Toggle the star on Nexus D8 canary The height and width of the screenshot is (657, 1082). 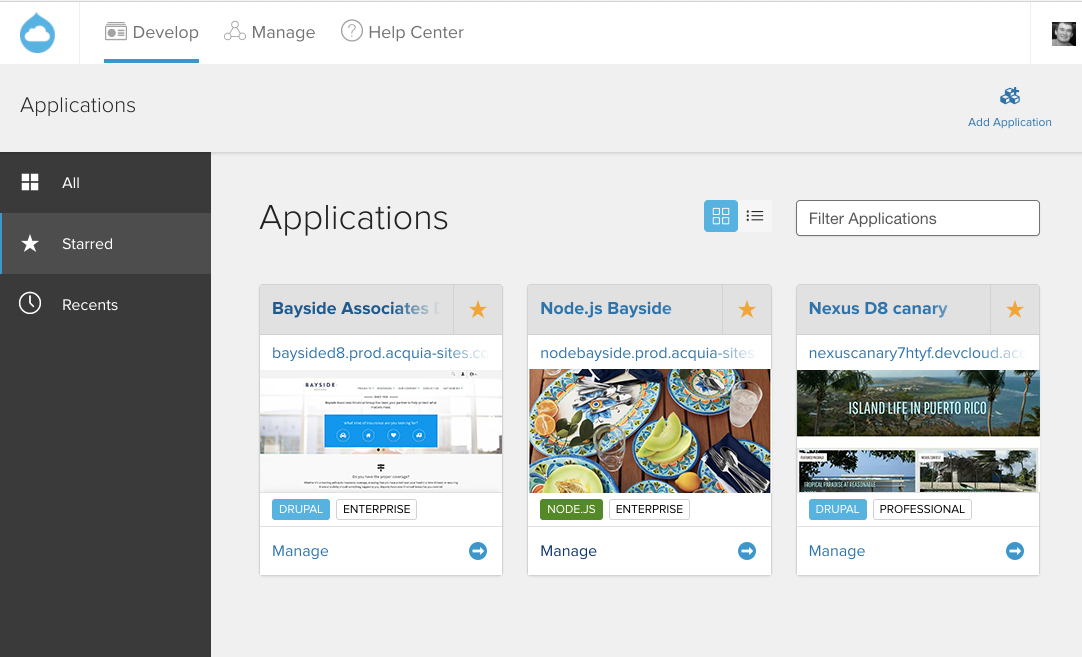(1014, 309)
